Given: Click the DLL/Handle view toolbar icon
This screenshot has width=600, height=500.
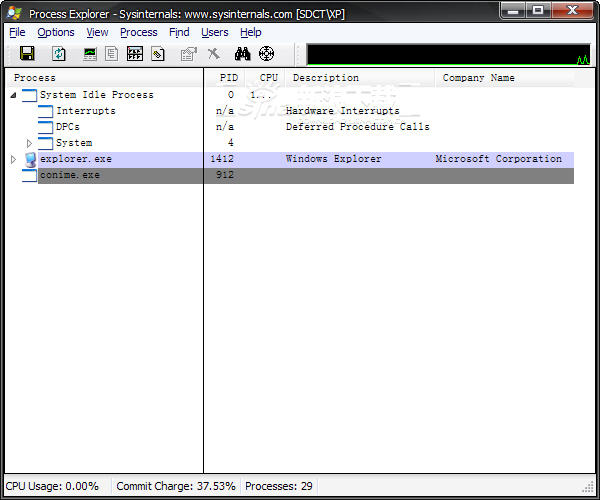Looking at the screenshot, I should 158,54.
